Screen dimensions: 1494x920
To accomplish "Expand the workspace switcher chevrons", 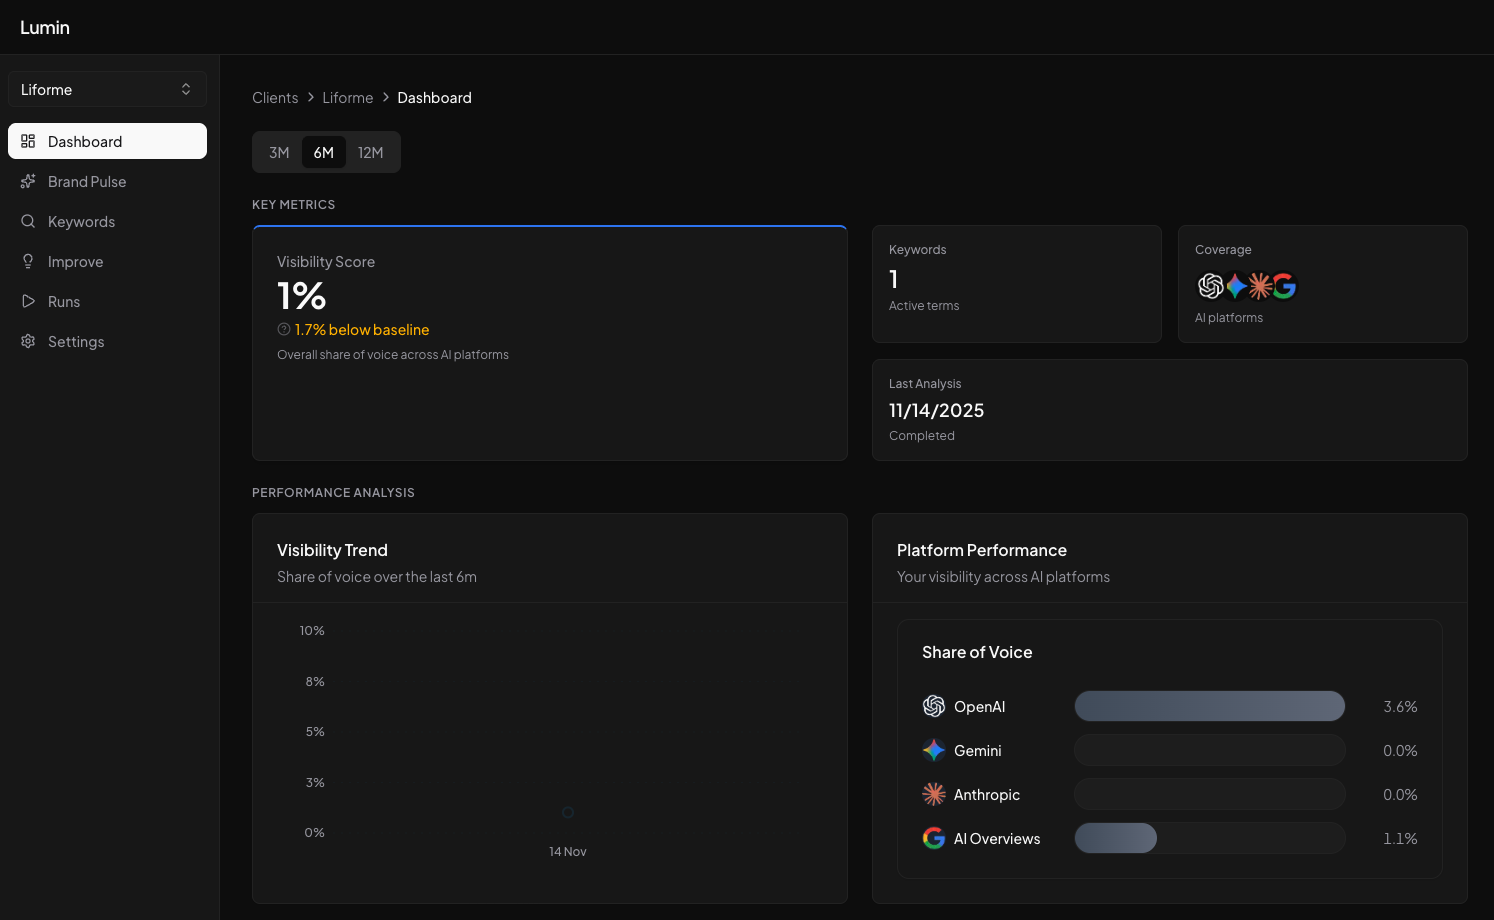I will 186,89.
